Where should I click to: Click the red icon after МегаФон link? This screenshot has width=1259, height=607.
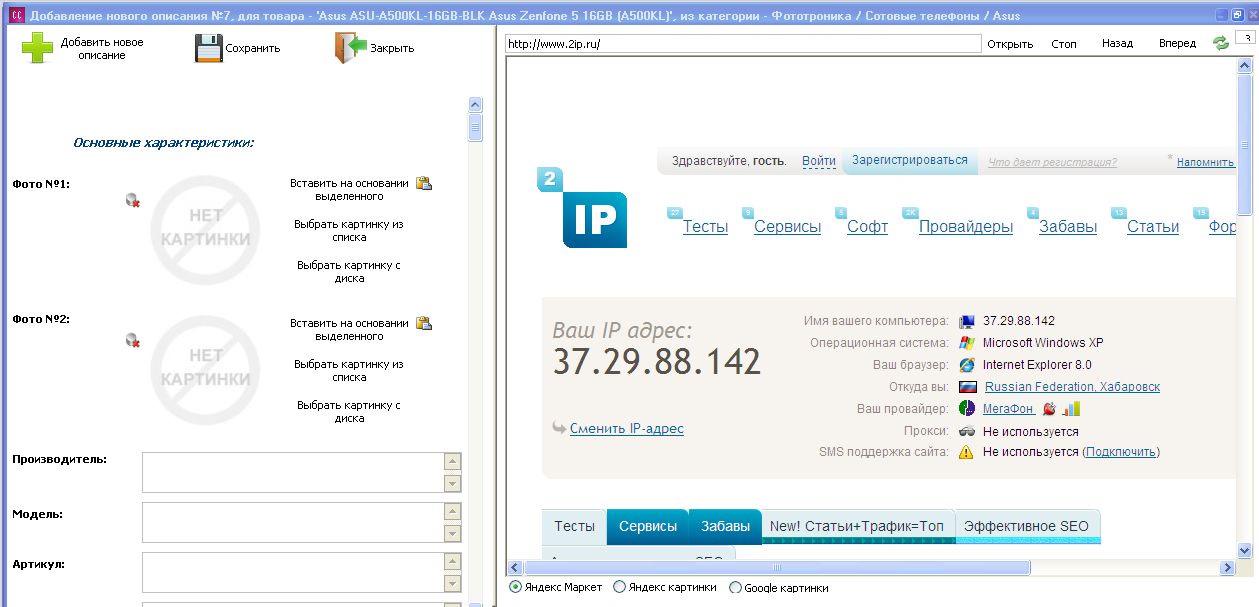pos(1049,408)
